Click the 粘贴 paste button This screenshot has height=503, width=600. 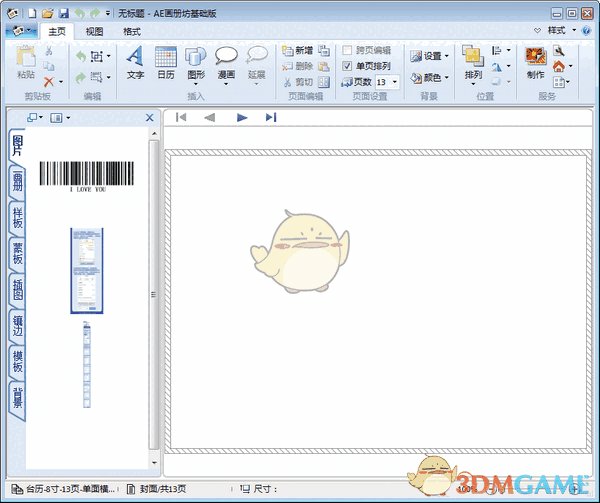(x=26, y=62)
